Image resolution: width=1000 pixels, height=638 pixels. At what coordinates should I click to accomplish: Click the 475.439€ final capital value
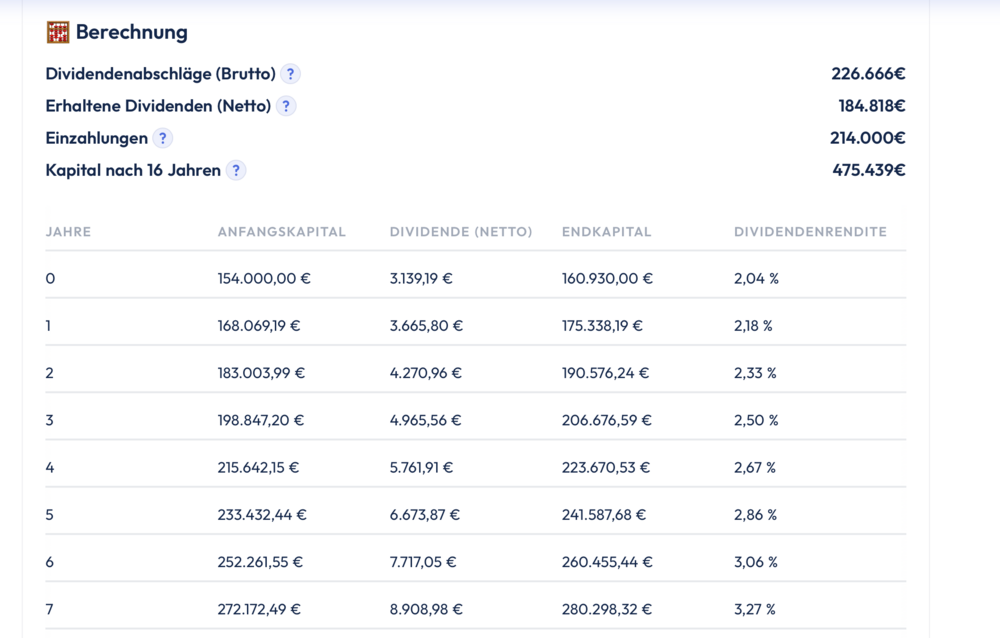coord(869,170)
